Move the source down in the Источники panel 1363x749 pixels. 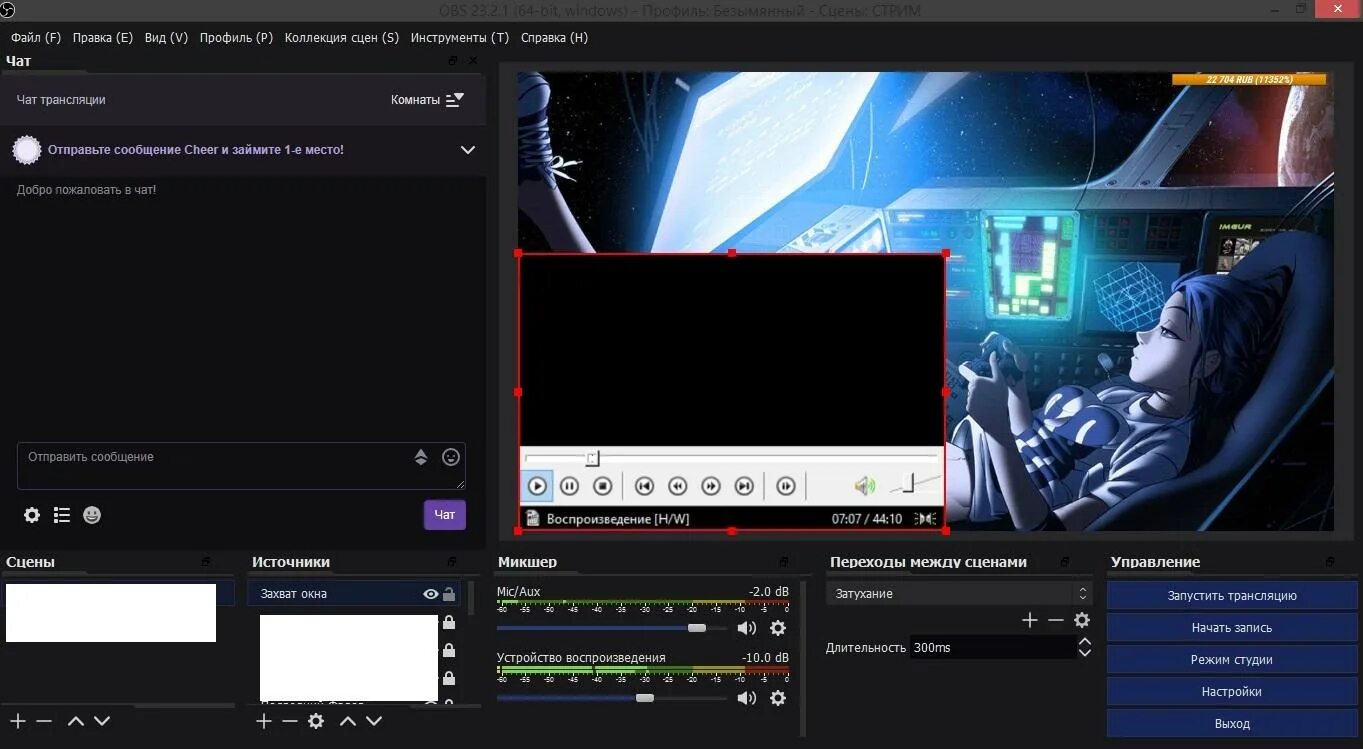pos(374,721)
